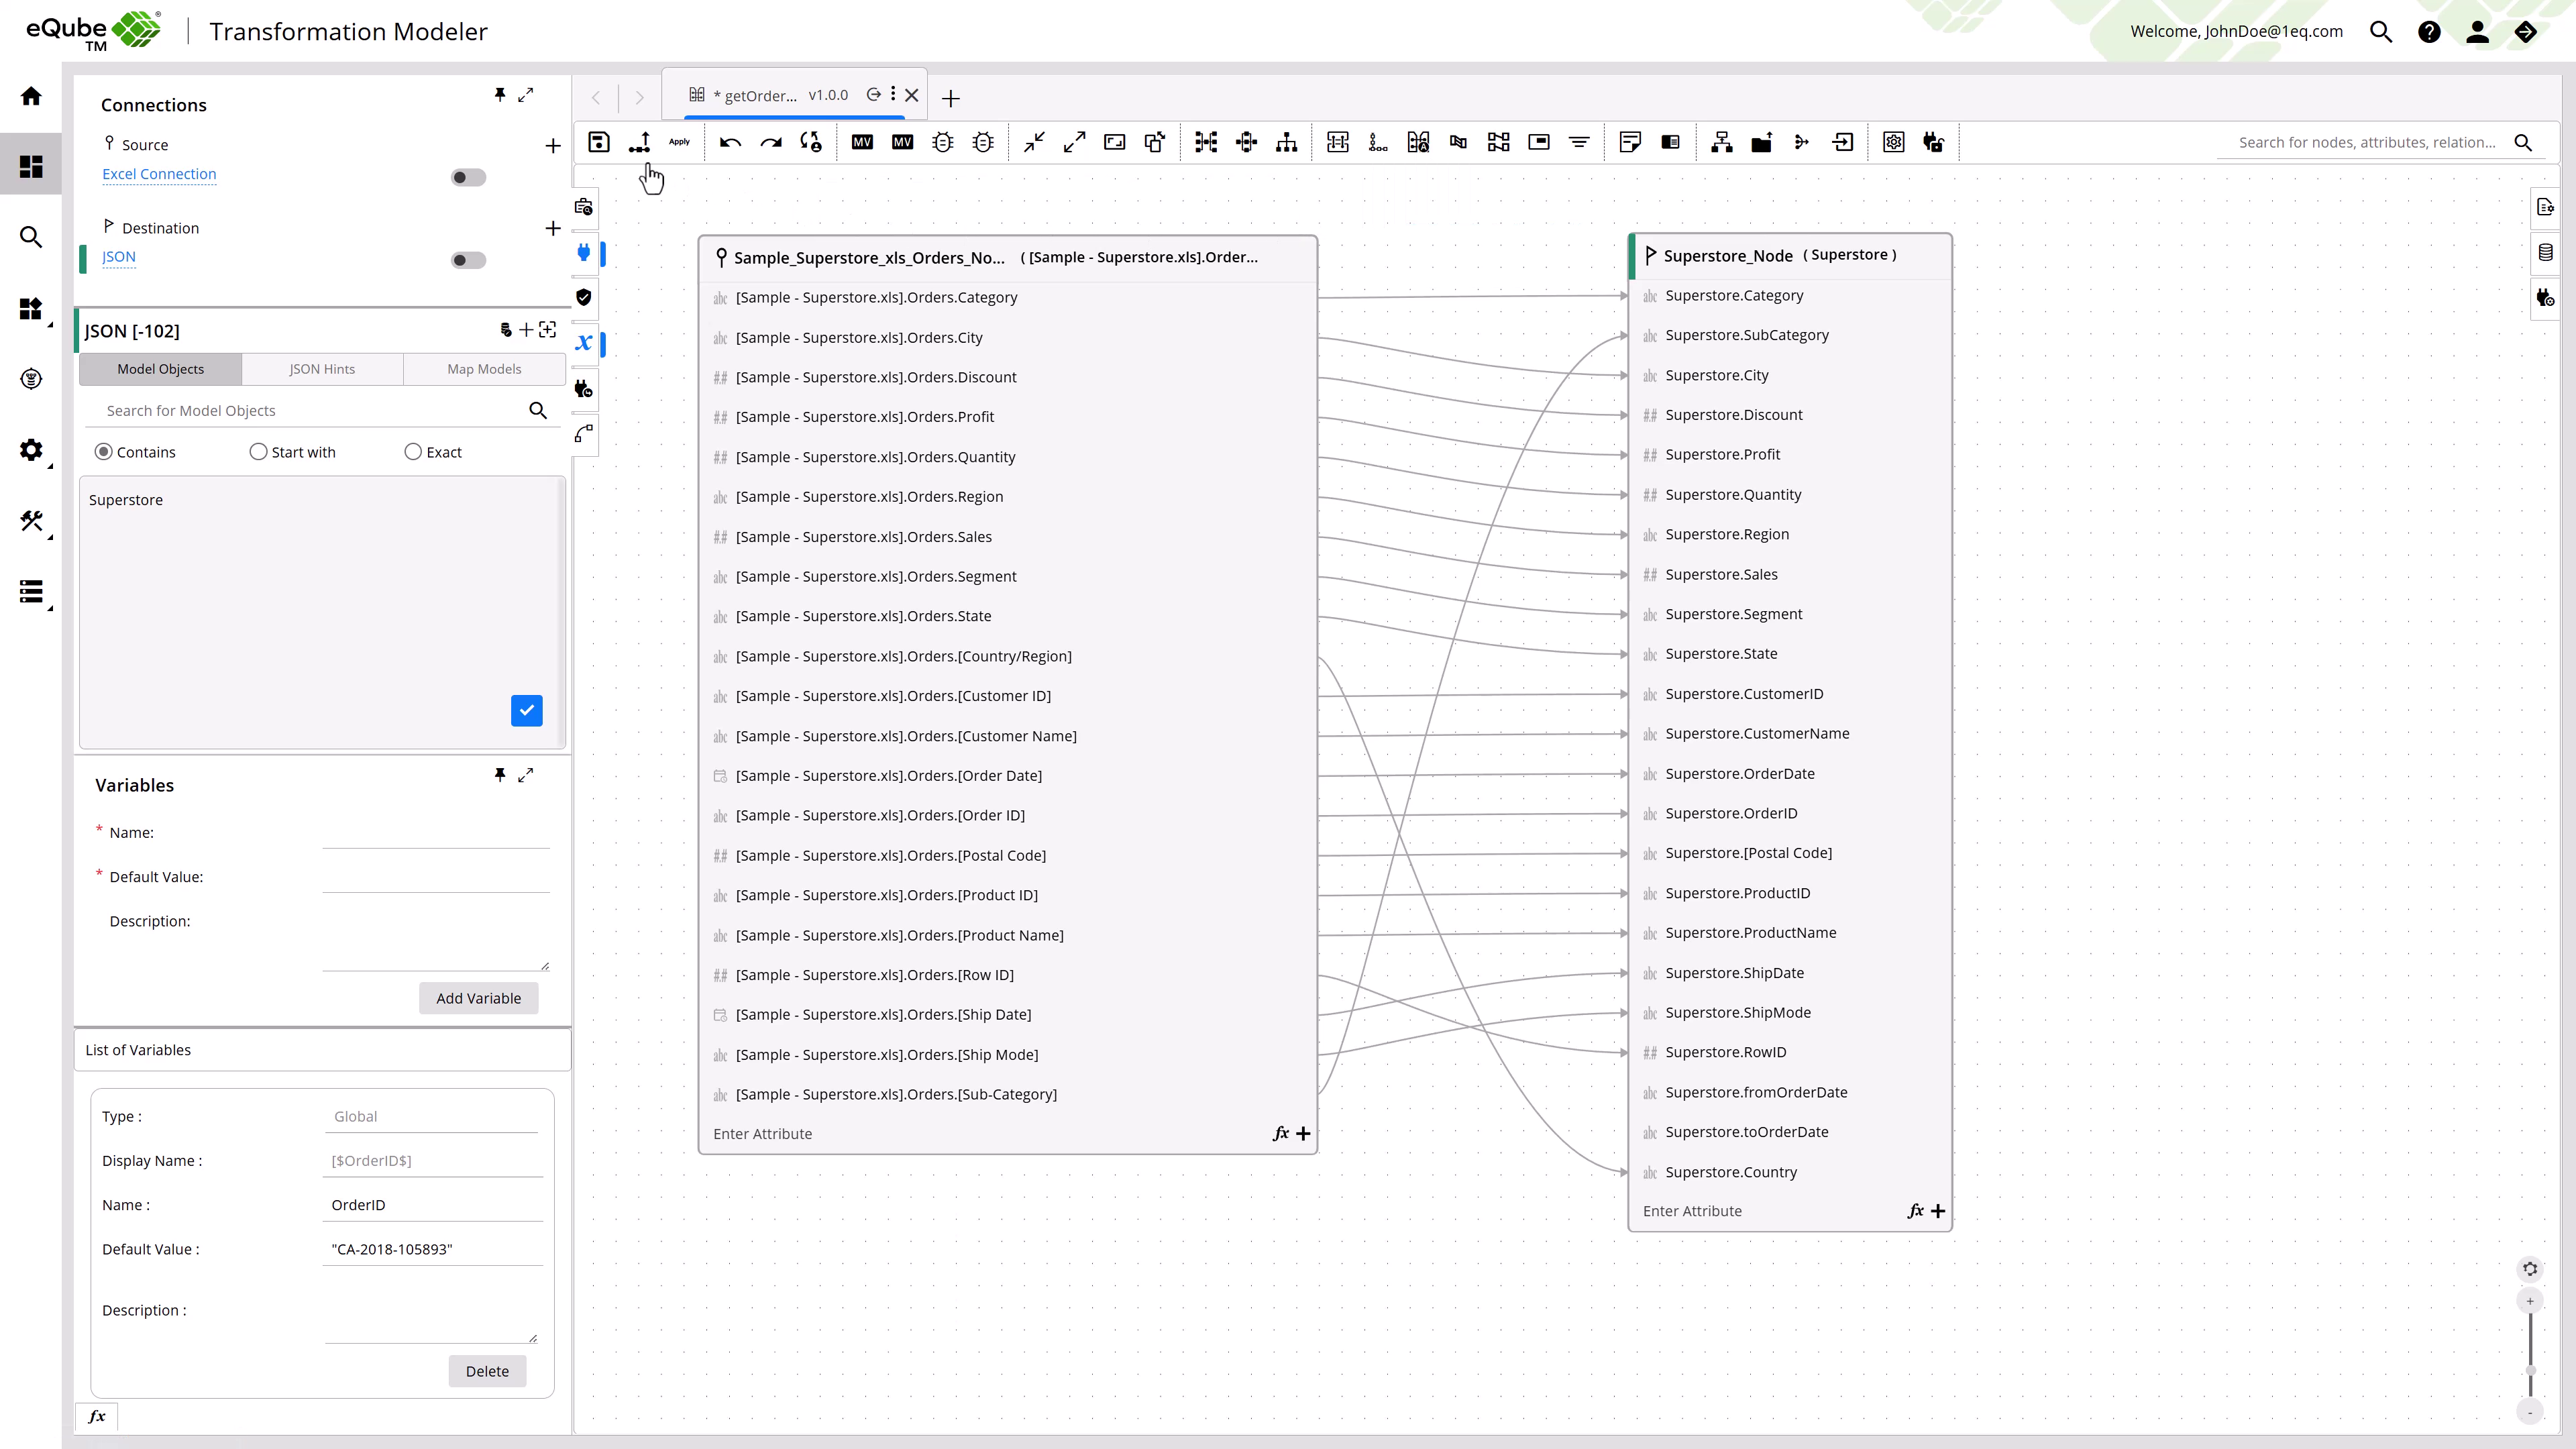Image resolution: width=2576 pixels, height=1449 pixels.
Task: Click the plug with lock toolbar icon
Action: click(x=1933, y=142)
